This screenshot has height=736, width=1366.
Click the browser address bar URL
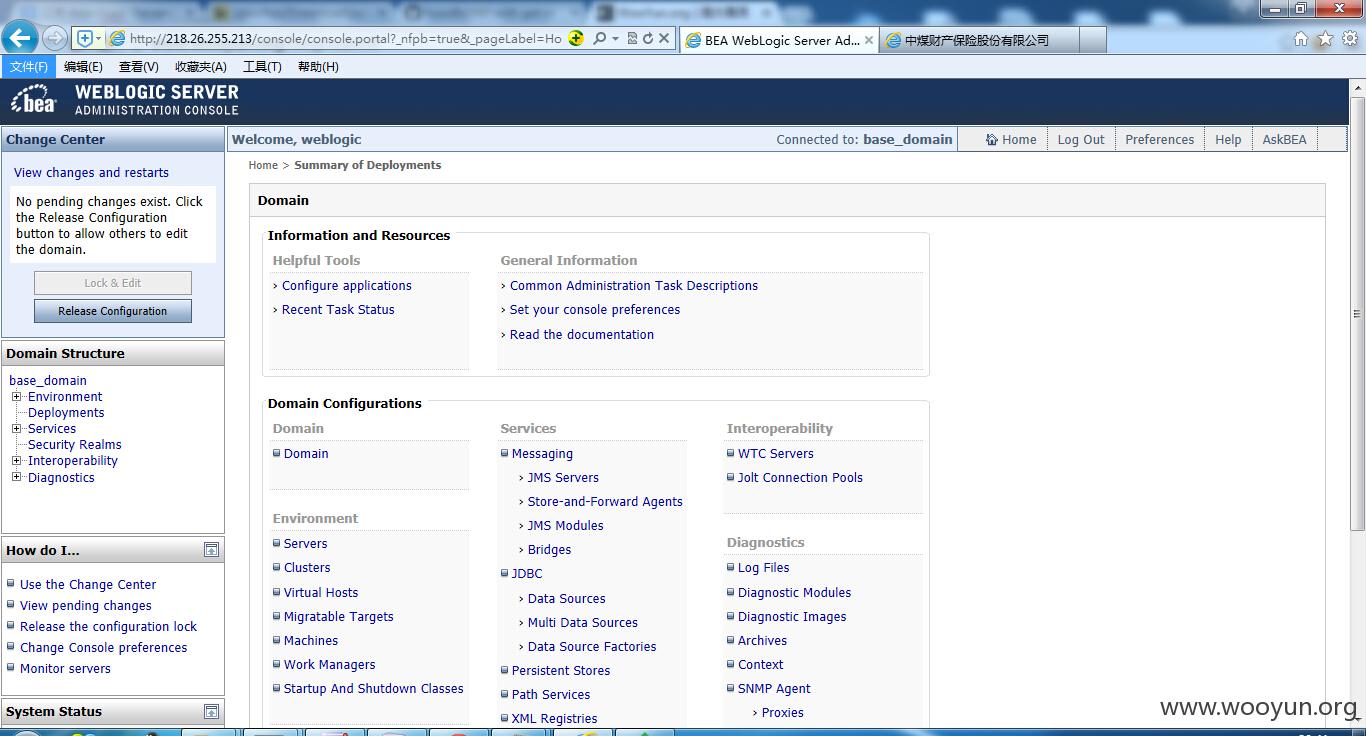click(x=345, y=39)
